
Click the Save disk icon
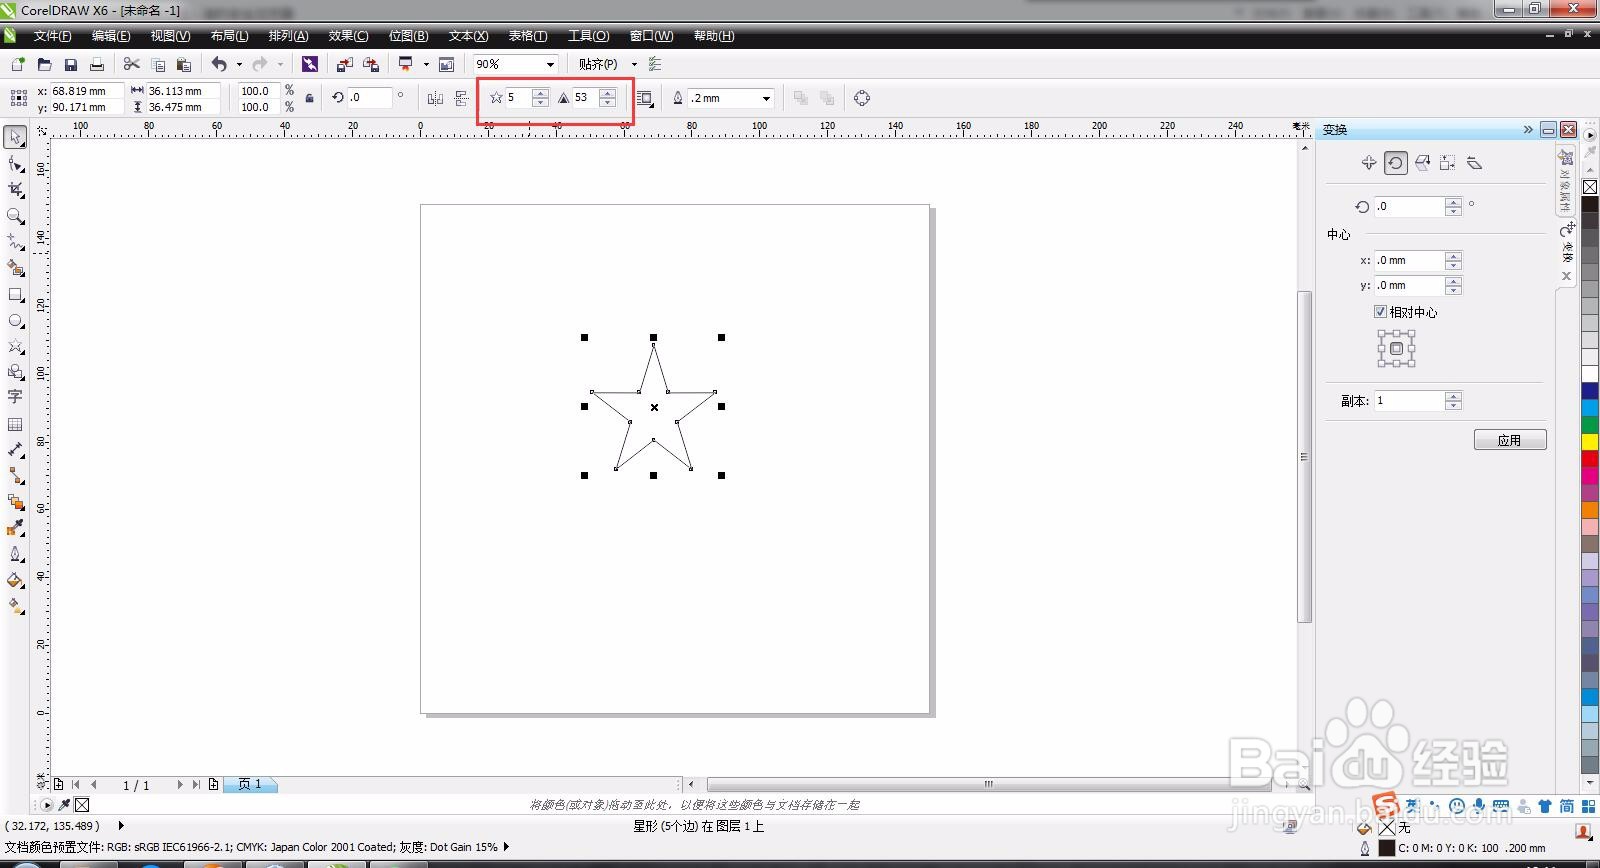(71, 64)
